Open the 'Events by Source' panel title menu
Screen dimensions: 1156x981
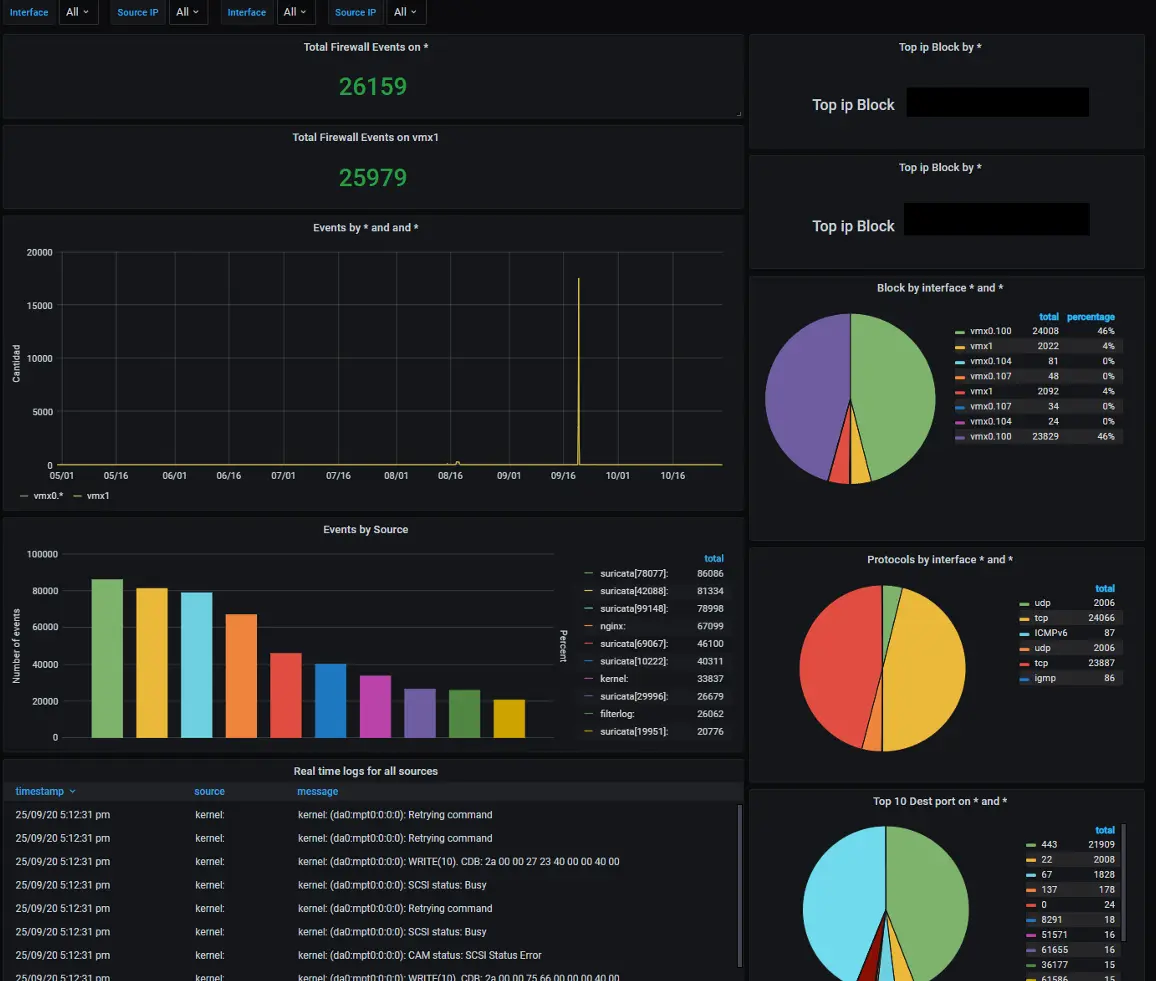point(365,529)
